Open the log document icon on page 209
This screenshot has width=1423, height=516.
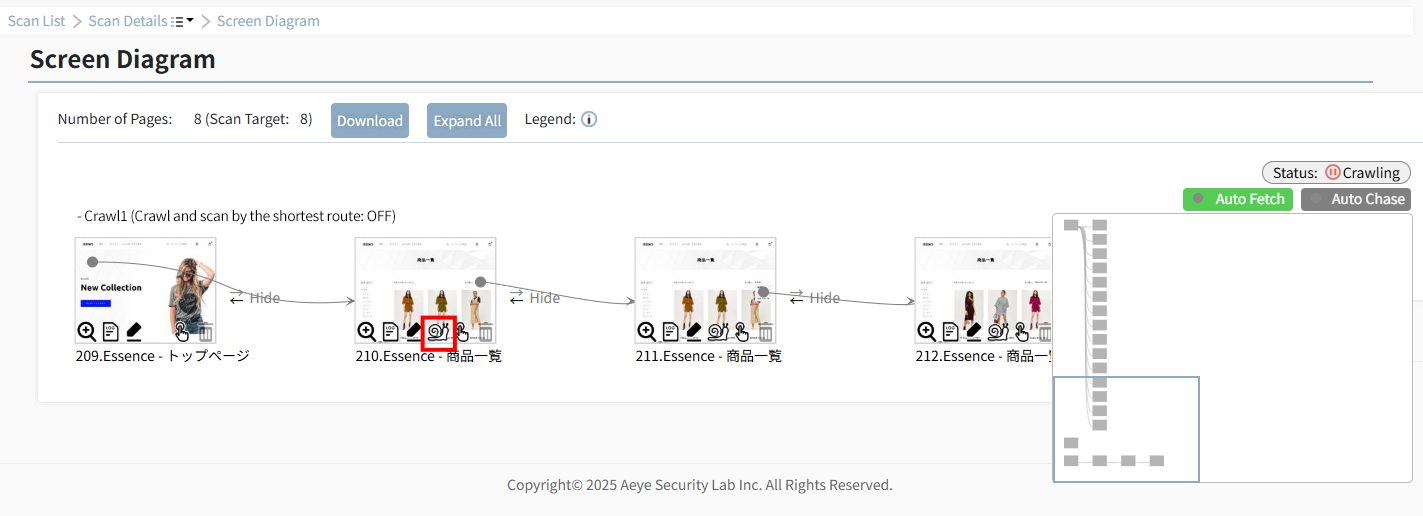click(x=111, y=331)
